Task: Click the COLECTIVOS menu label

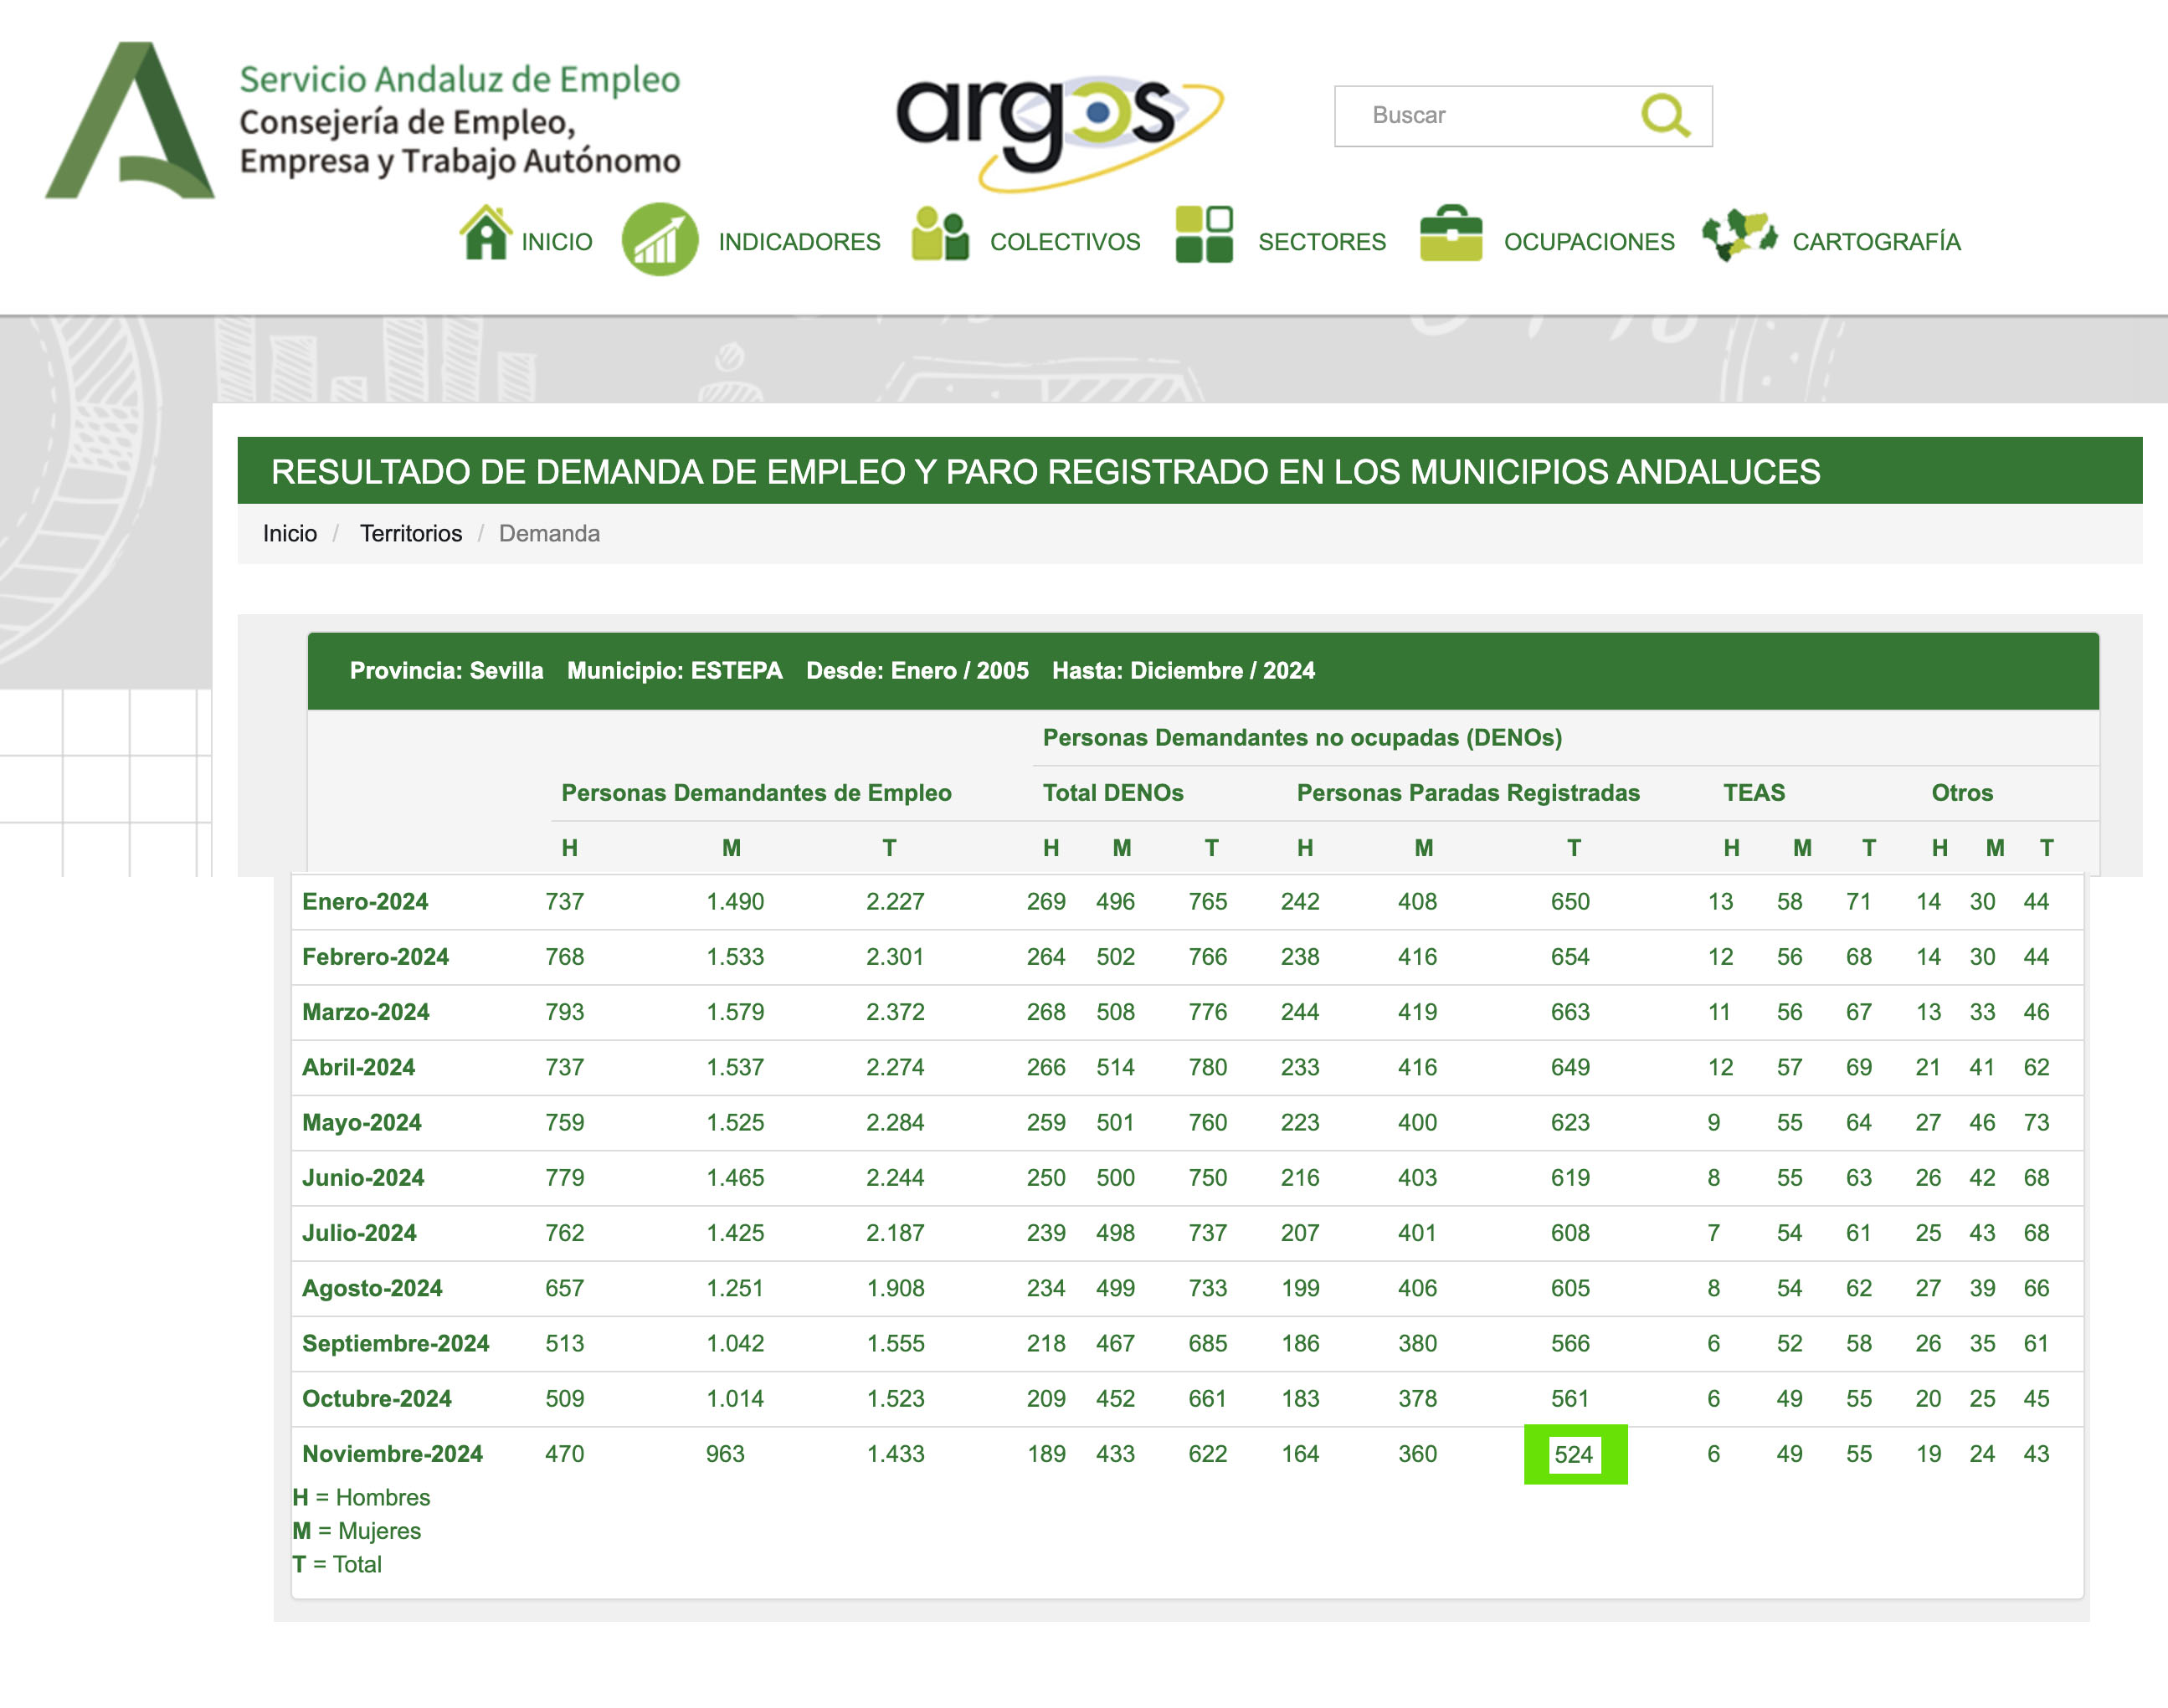Action: [x=1064, y=242]
